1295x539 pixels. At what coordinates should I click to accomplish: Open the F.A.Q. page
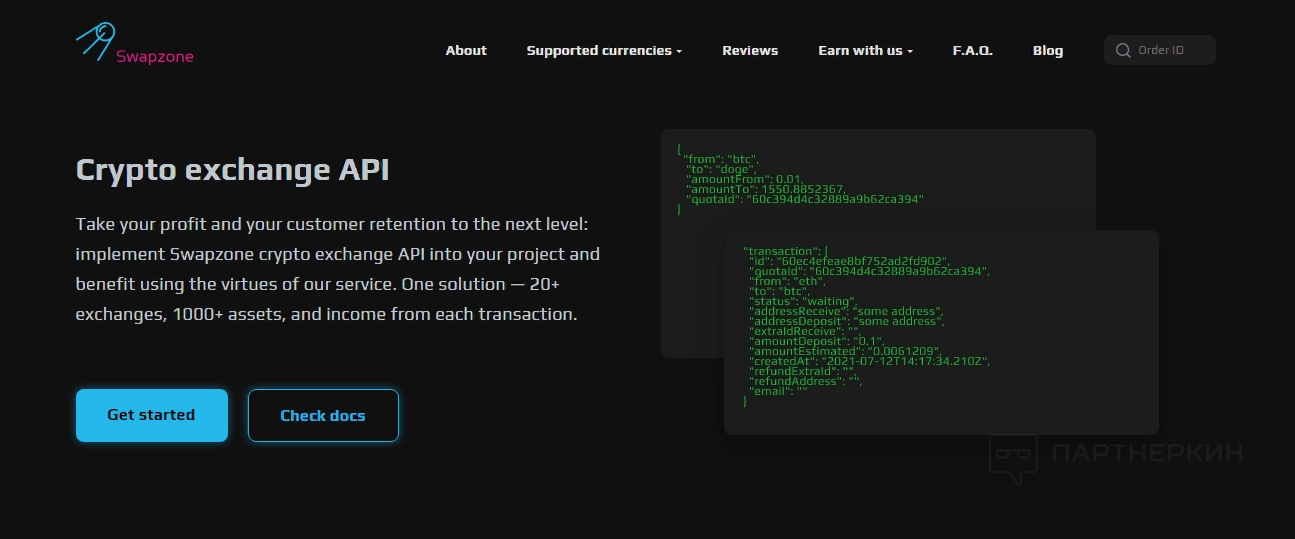click(973, 50)
